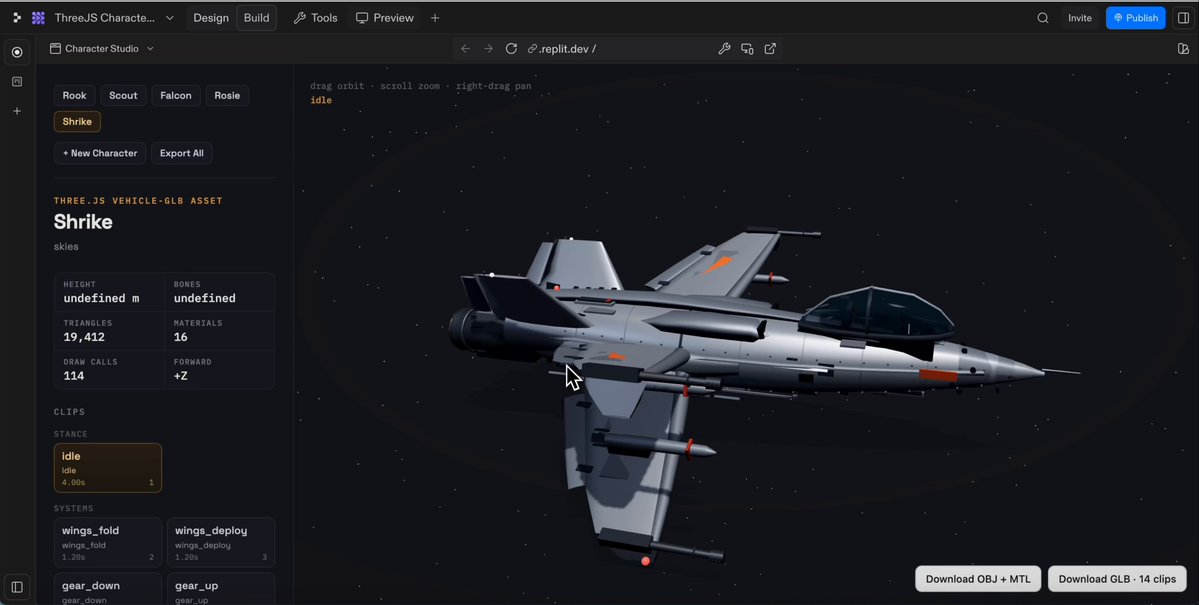Switch to Build mode
The width and height of the screenshot is (1199, 605).
256,18
